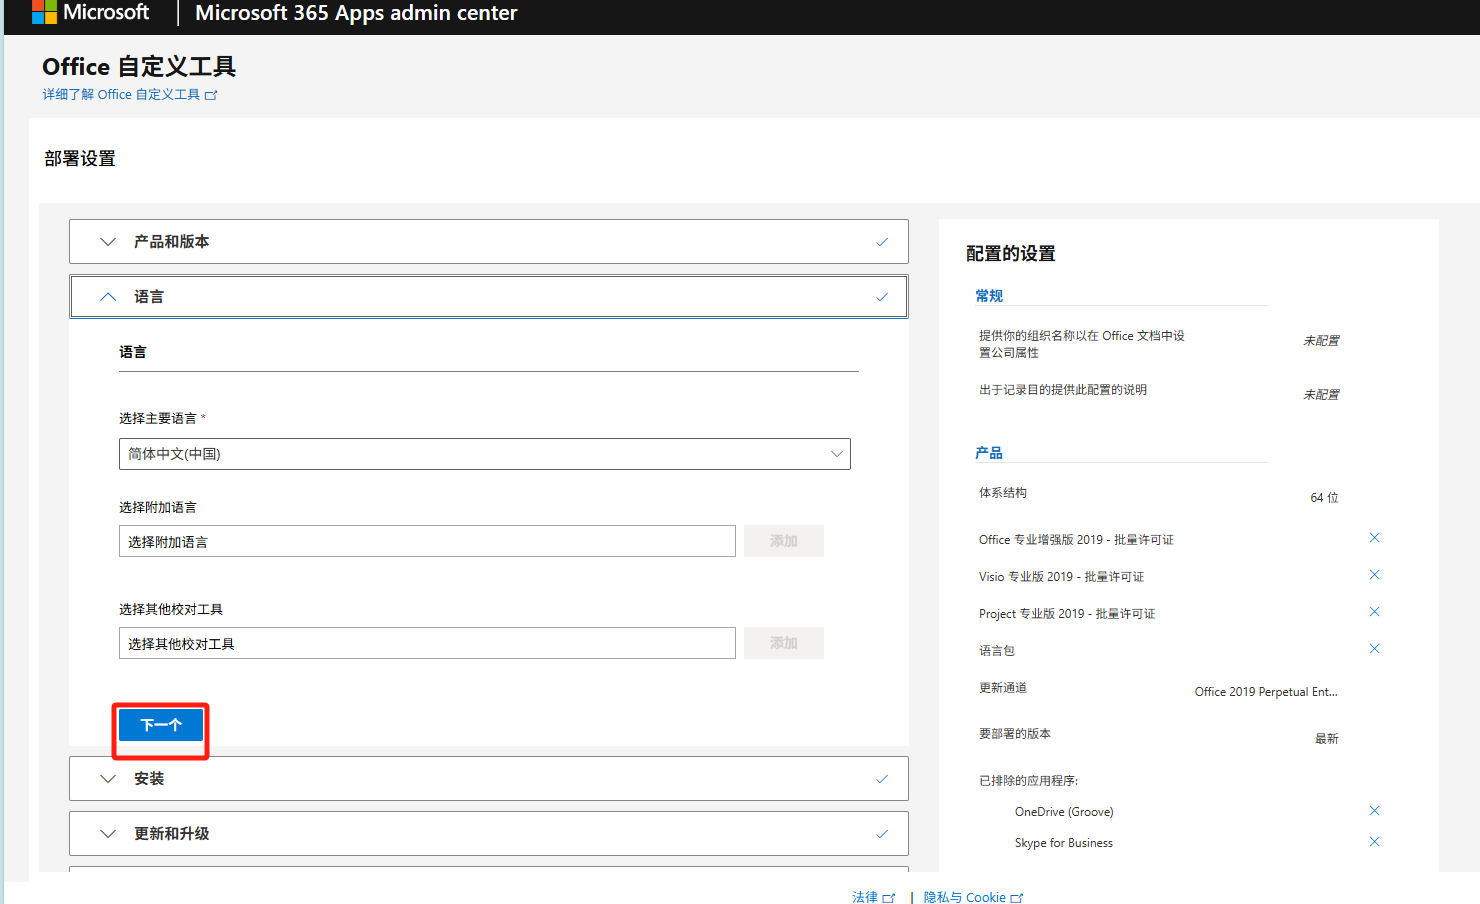Collapse the 语言 section chevron
This screenshot has height=904, width=1480.
coord(108,297)
